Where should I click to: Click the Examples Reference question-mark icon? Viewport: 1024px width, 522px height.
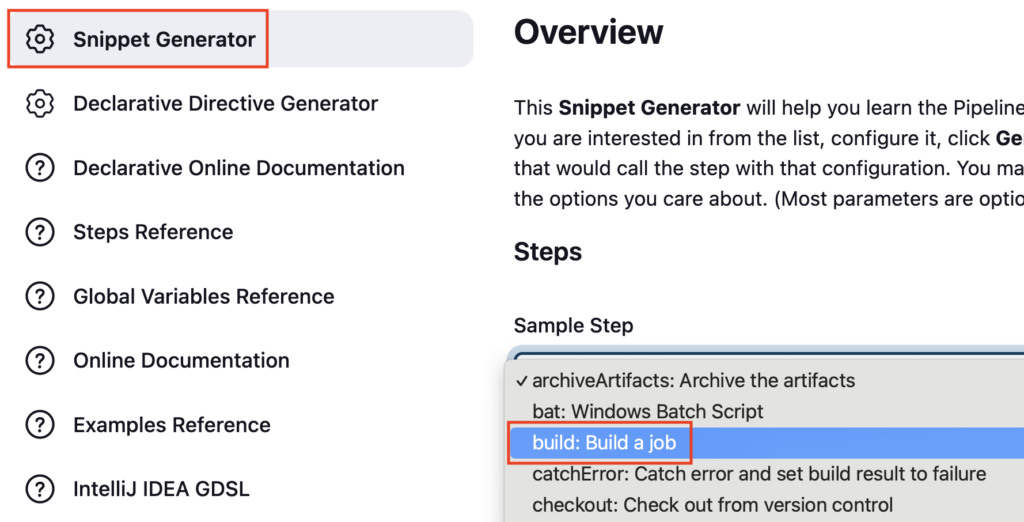pyautogui.click(x=40, y=425)
